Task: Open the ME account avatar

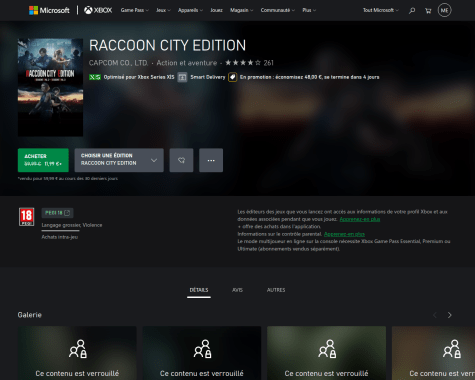Action: [x=444, y=10]
